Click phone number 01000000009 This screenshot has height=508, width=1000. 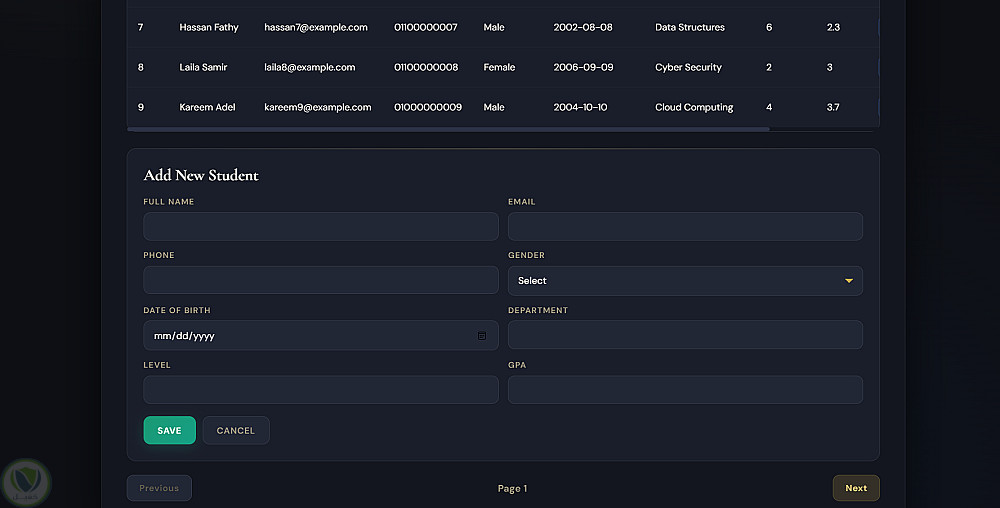tap(428, 107)
